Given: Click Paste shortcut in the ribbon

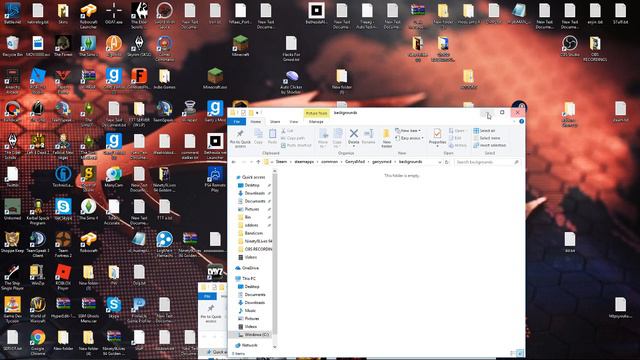Looking at the screenshot, I should tap(296, 145).
